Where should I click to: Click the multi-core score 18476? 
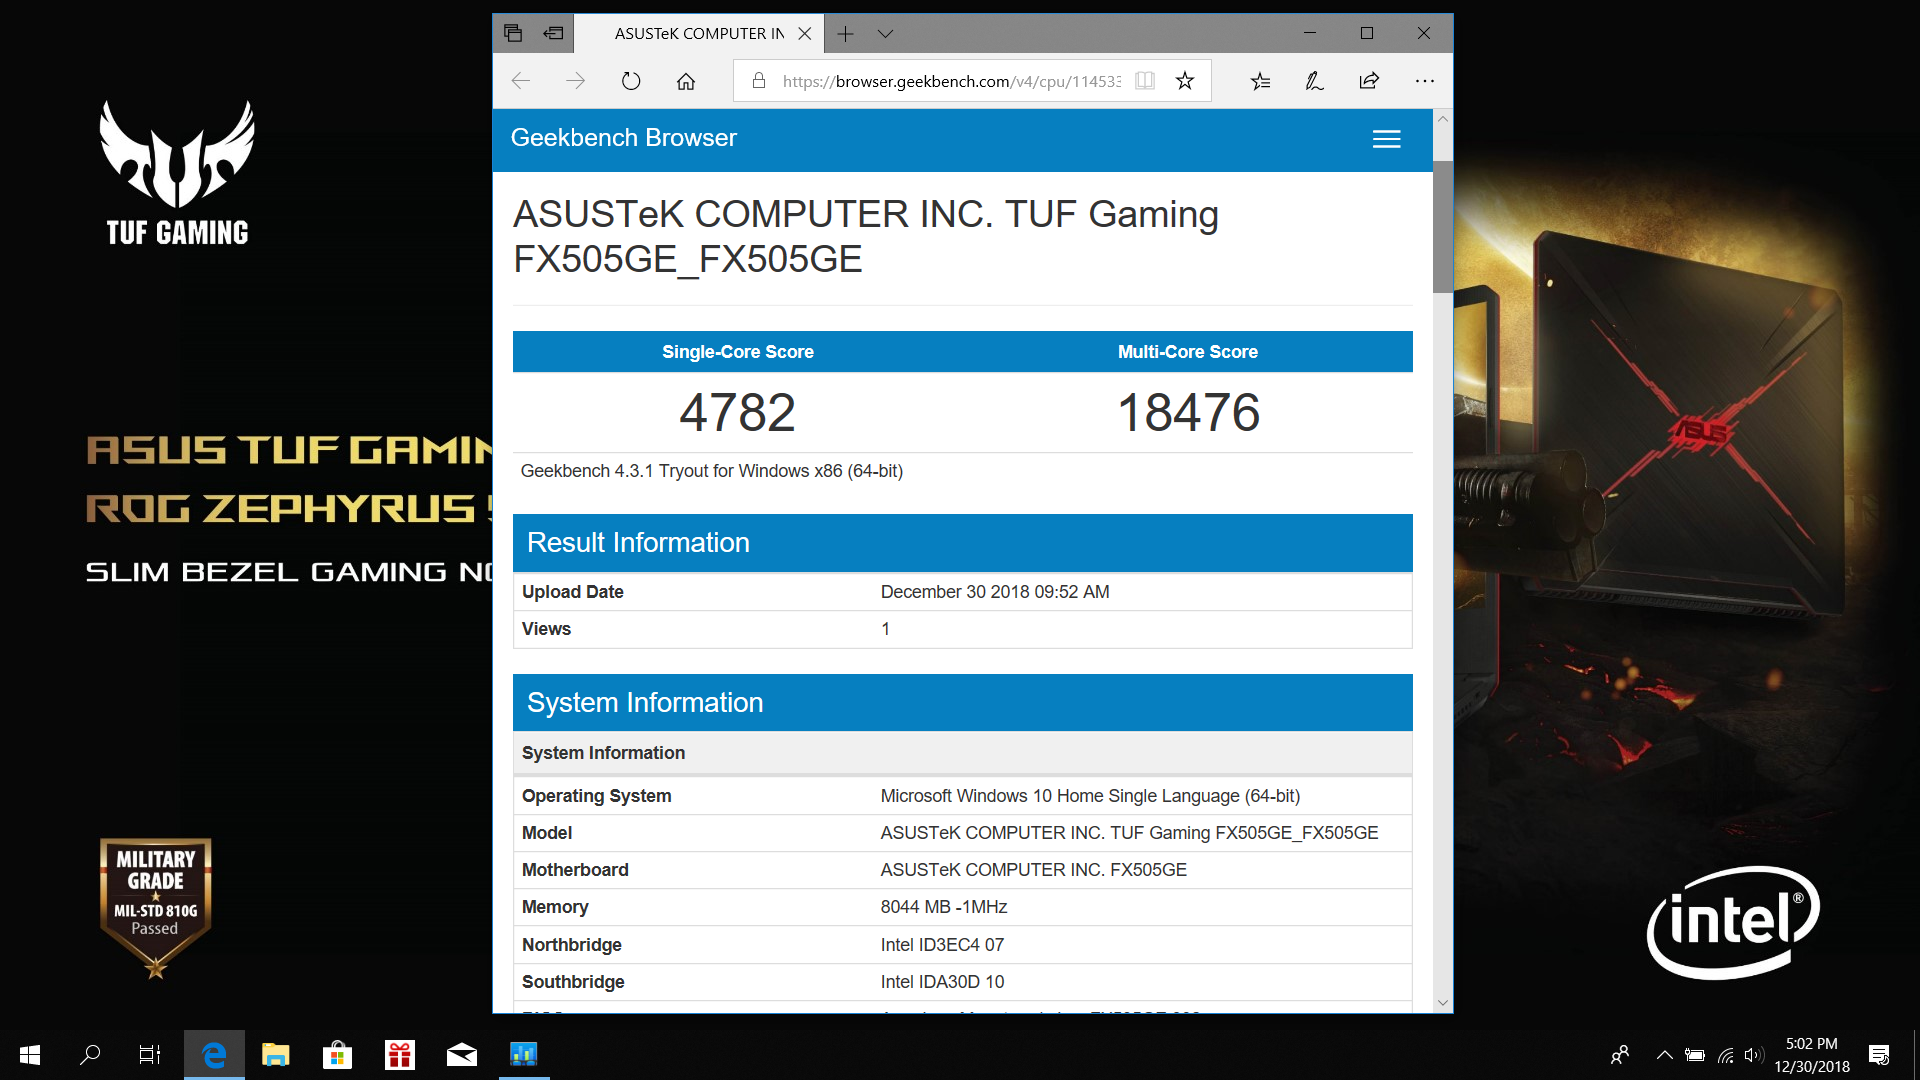pos(1188,412)
